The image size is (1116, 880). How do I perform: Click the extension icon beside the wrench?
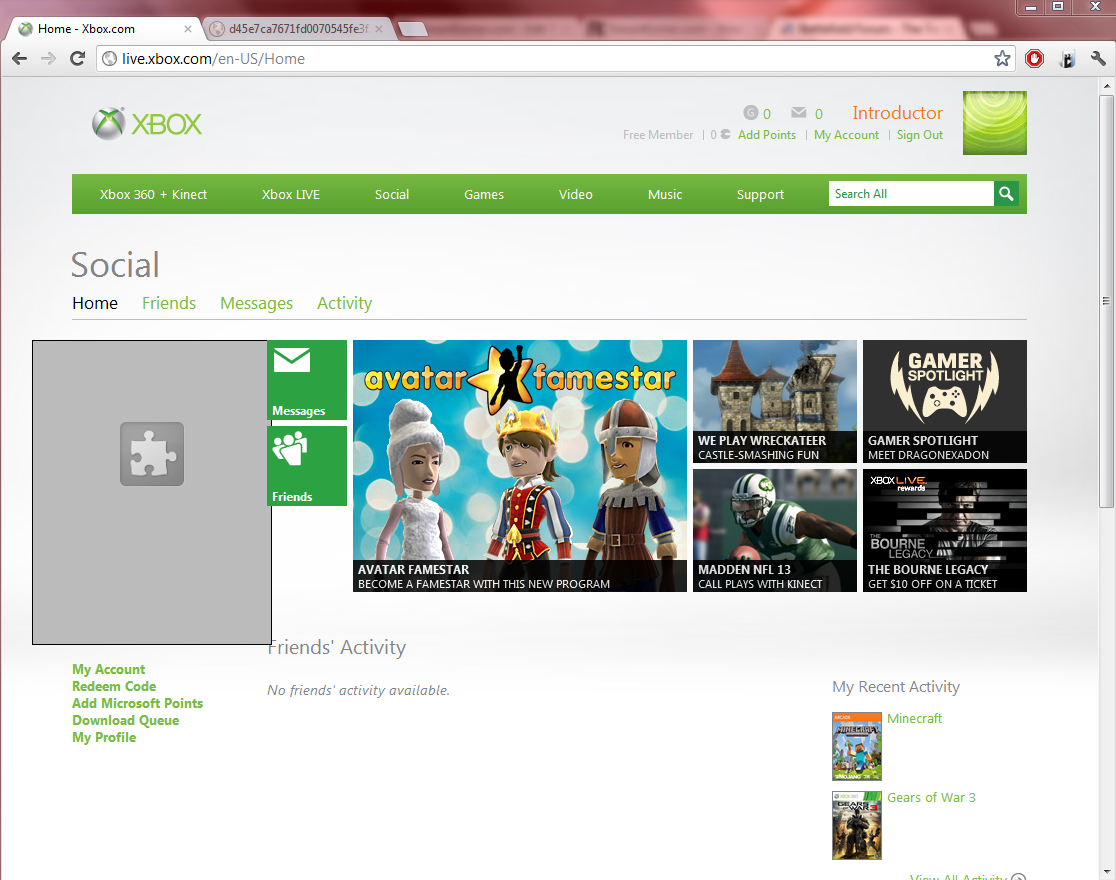[1067, 58]
